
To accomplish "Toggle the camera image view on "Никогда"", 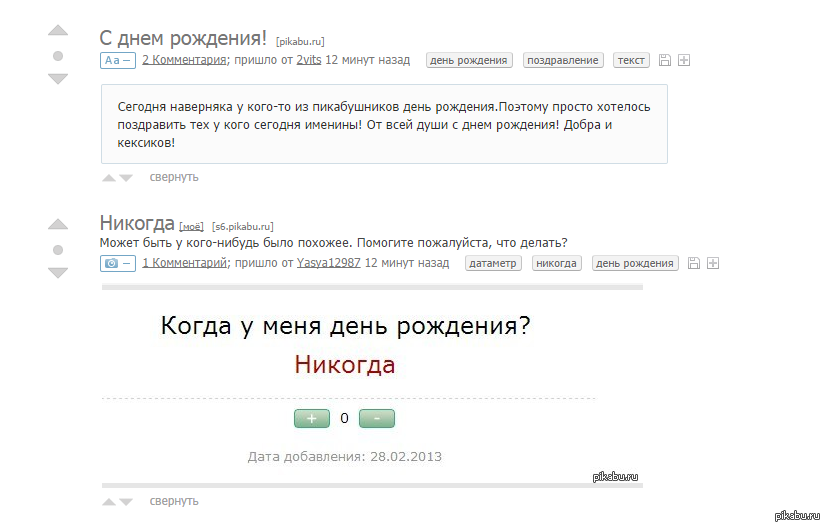I will click(117, 263).
